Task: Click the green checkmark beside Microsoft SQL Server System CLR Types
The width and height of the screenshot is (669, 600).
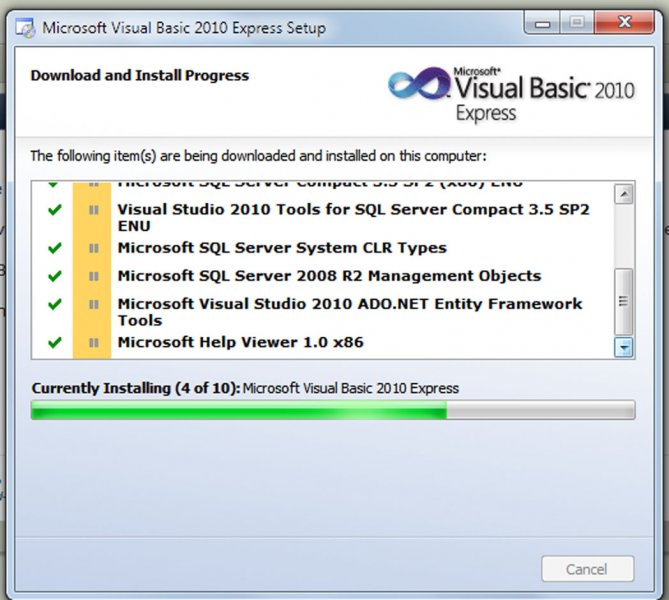Action: pos(55,248)
